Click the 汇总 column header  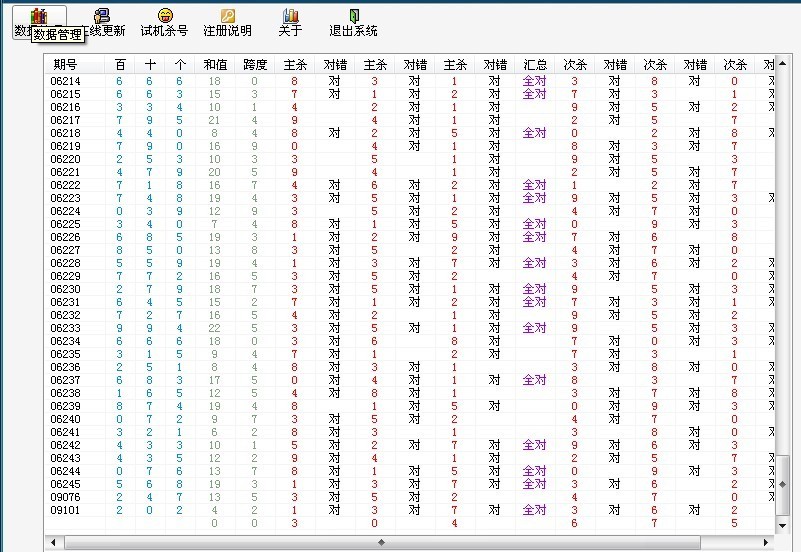pos(535,65)
